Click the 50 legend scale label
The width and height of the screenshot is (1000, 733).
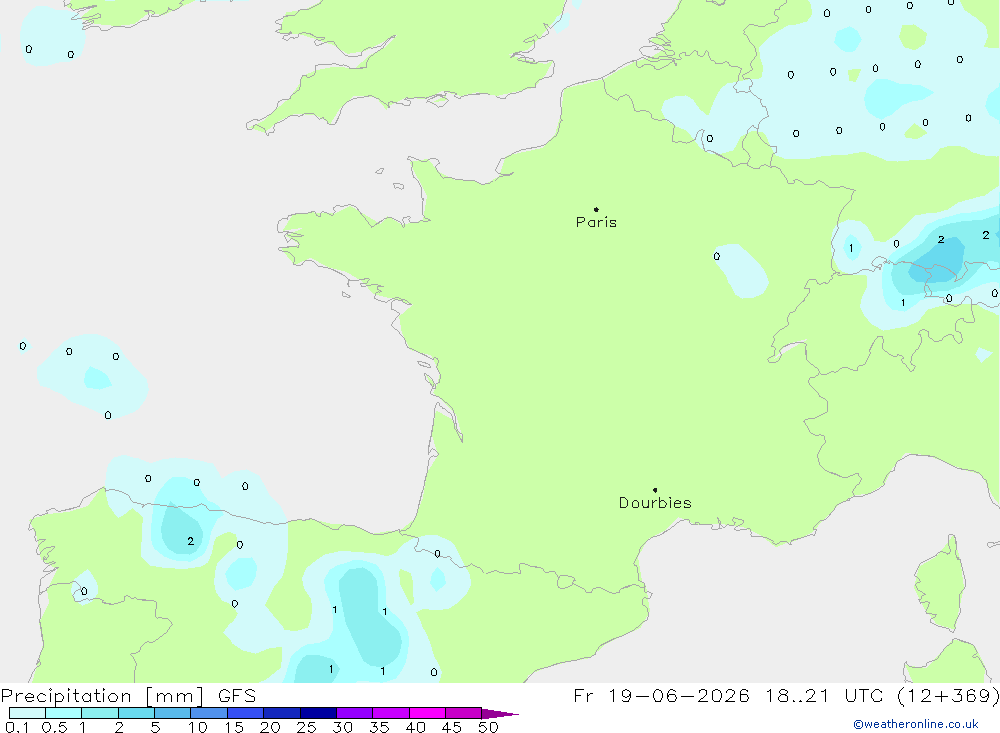click(x=488, y=727)
